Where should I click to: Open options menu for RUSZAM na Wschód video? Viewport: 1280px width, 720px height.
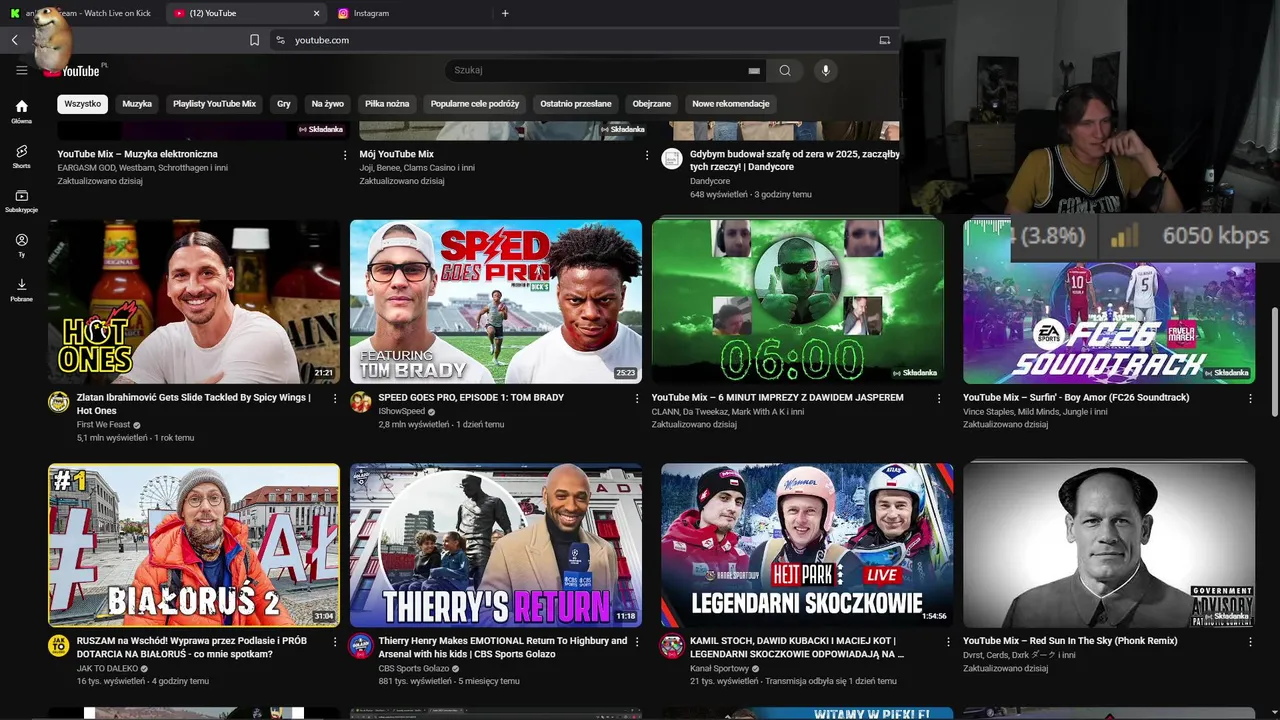(x=335, y=641)
